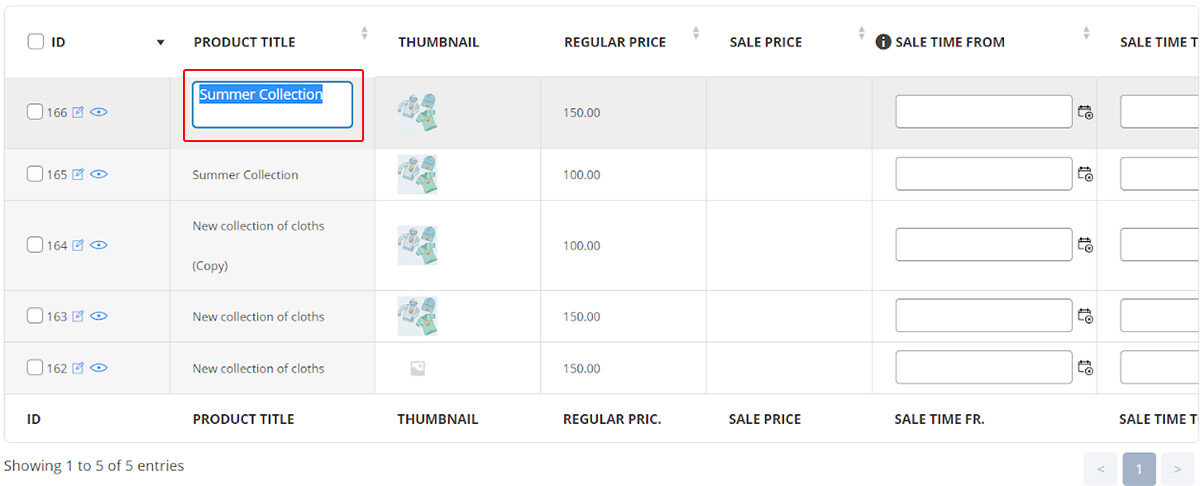
Task: Click the Sale Time From field for row 164
Action: 983,245
